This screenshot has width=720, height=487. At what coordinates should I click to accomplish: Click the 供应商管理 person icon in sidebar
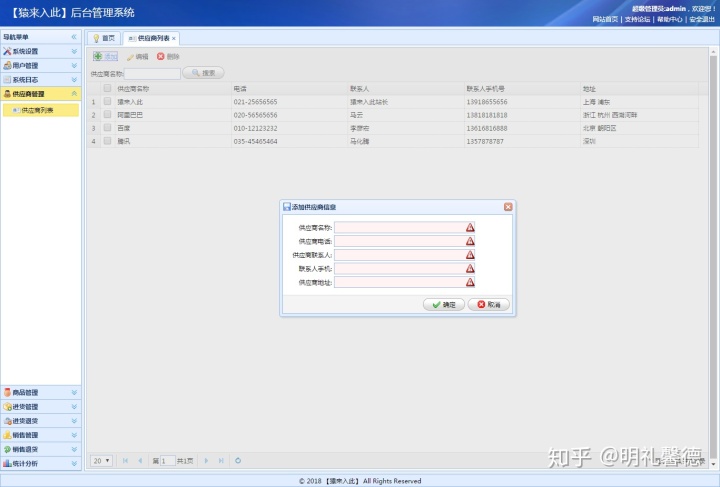coord(7,94)
